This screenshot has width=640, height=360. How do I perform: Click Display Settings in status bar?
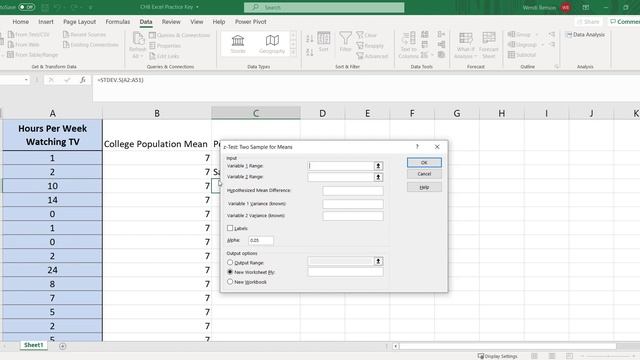pos(498,356)
